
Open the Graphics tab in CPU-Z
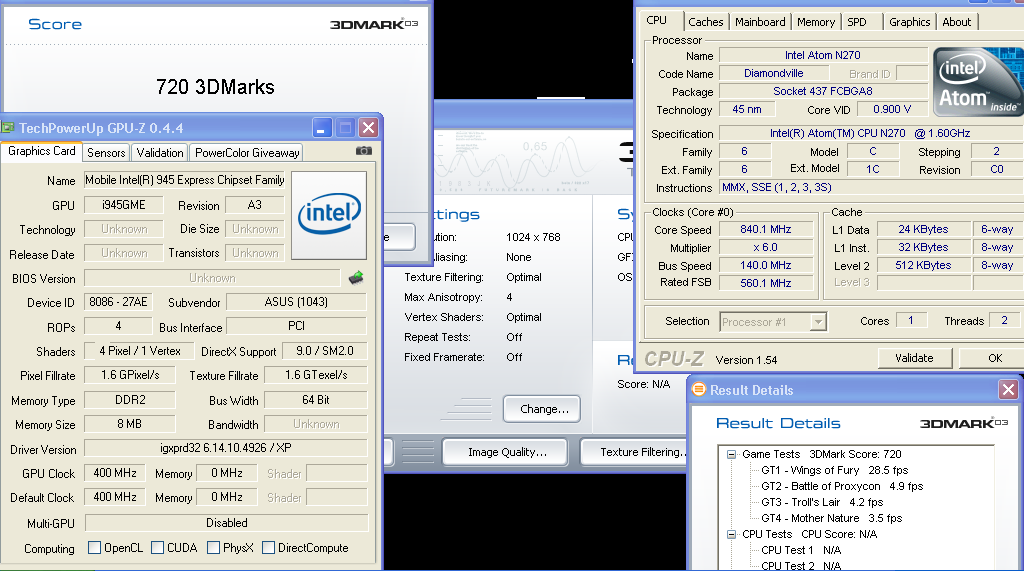[910, 22]
